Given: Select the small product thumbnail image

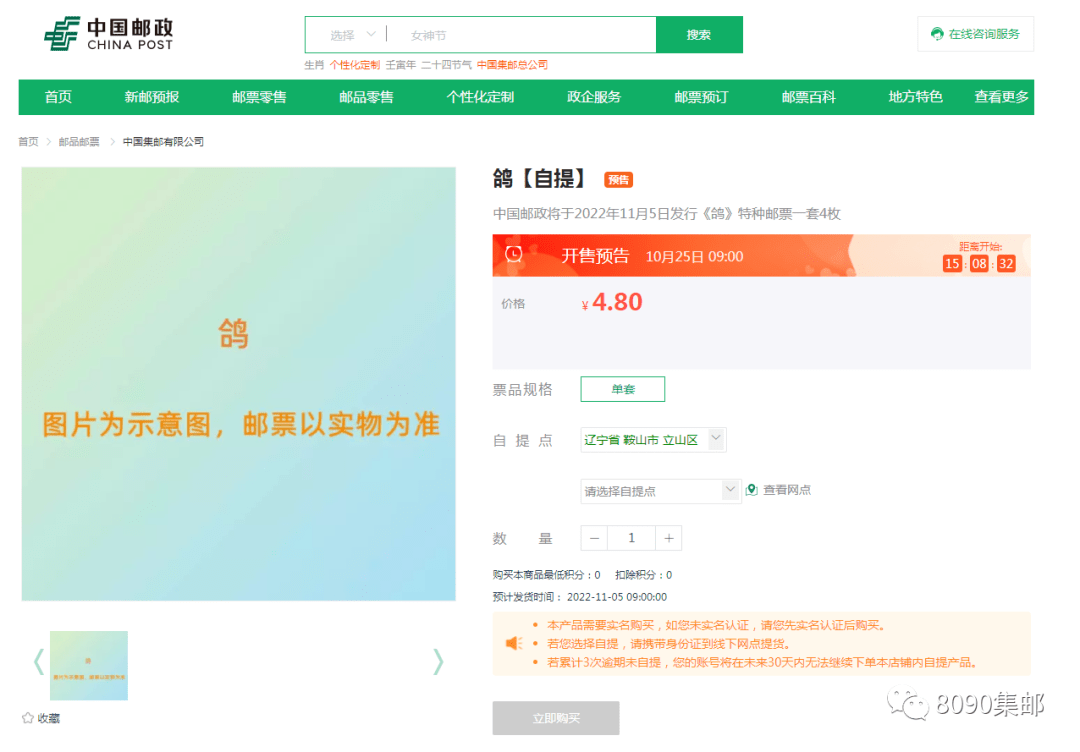Looking at the screenshot, I should pos(89,666).
